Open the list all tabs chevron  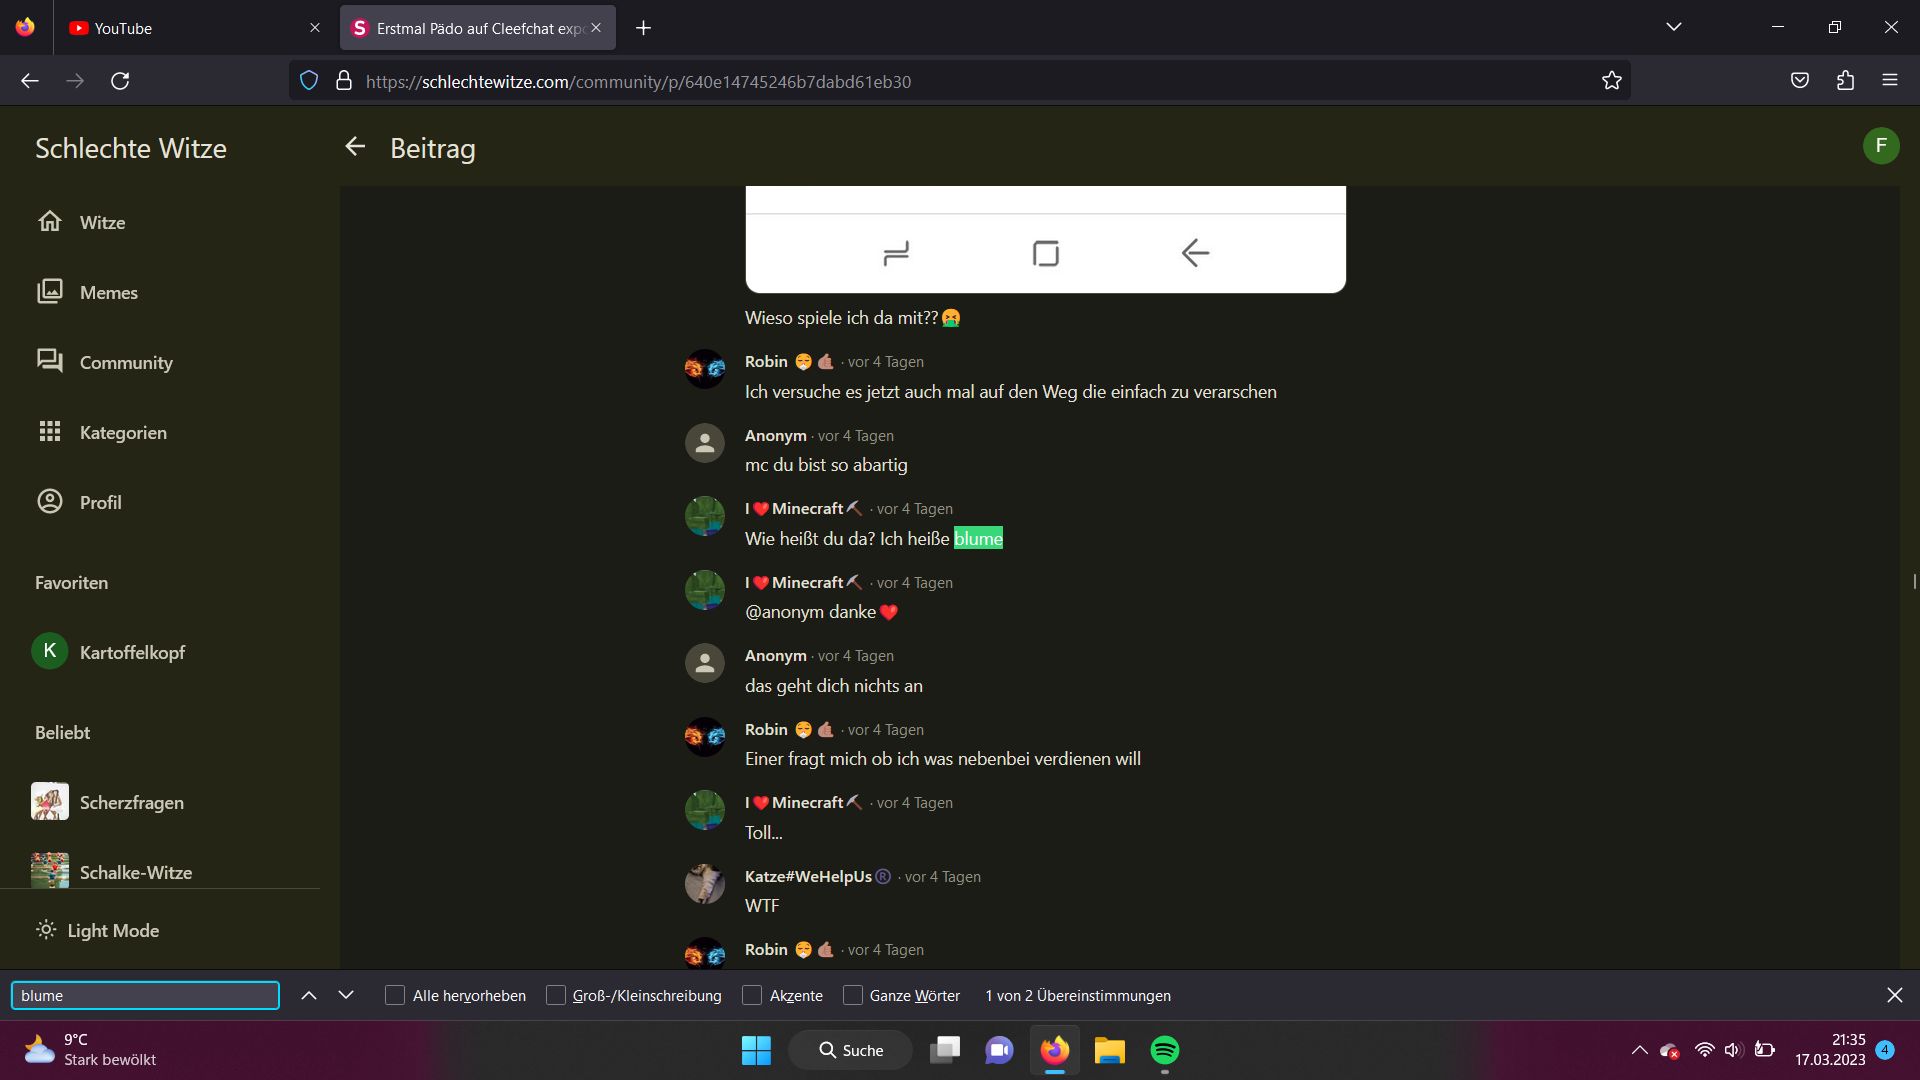tap(1673, 27)
